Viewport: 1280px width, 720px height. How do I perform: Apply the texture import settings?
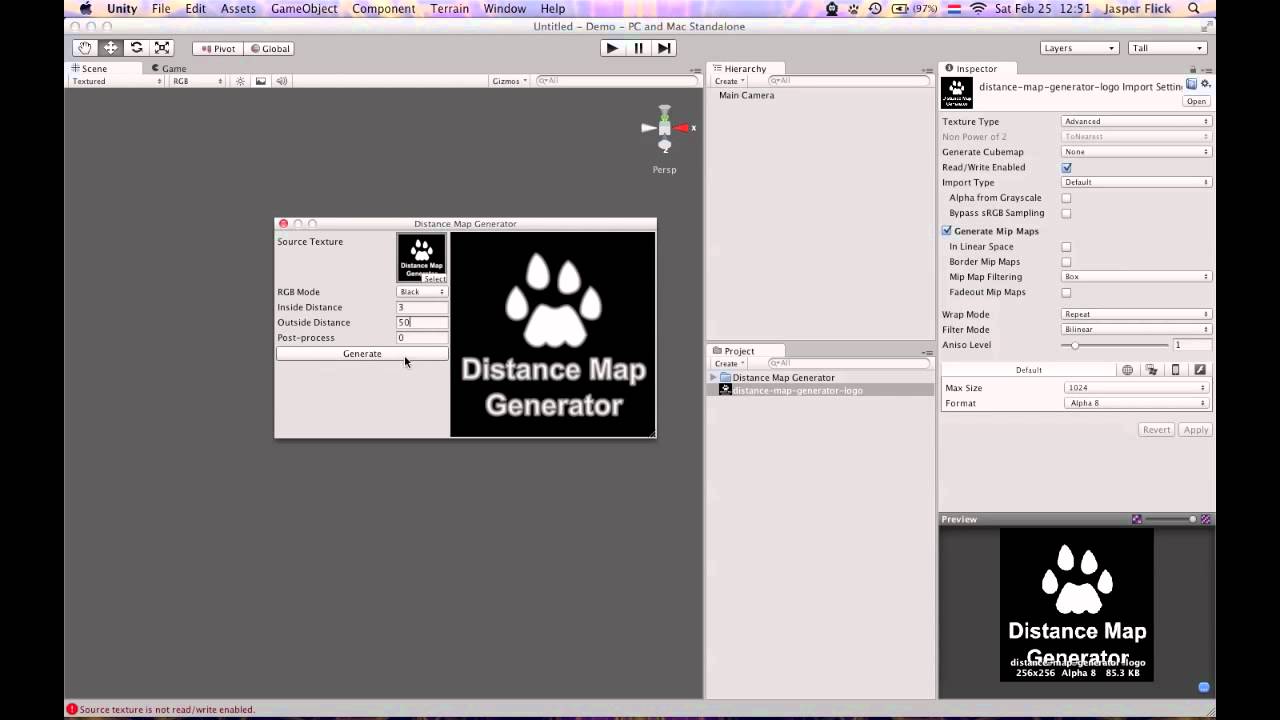[x=1196, y=430]
